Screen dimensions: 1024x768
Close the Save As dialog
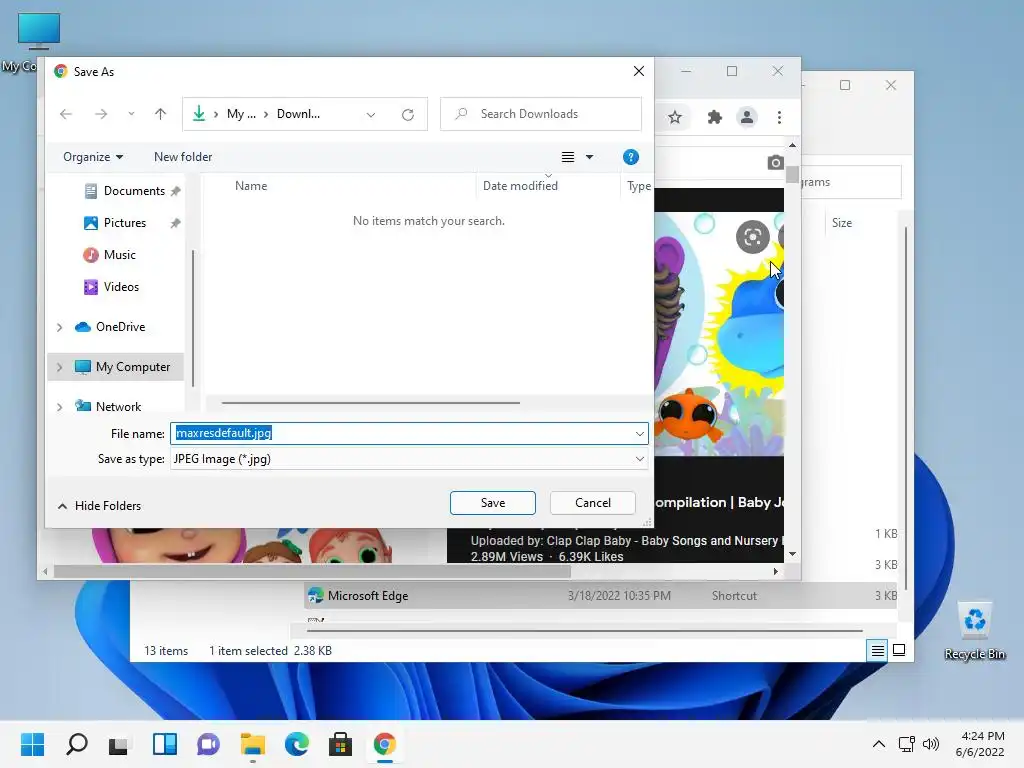[x=639, y=71]
